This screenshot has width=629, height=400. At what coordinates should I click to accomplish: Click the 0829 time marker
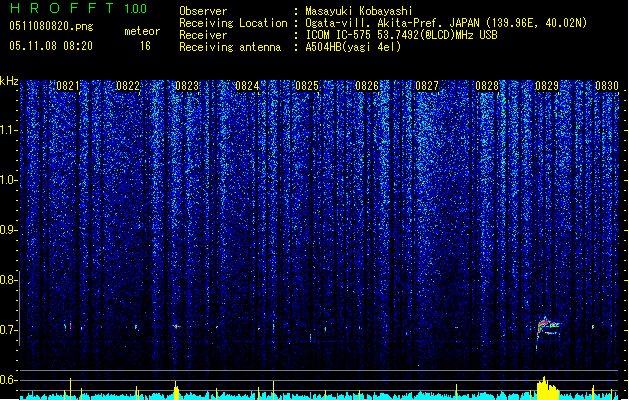[547, 86]
